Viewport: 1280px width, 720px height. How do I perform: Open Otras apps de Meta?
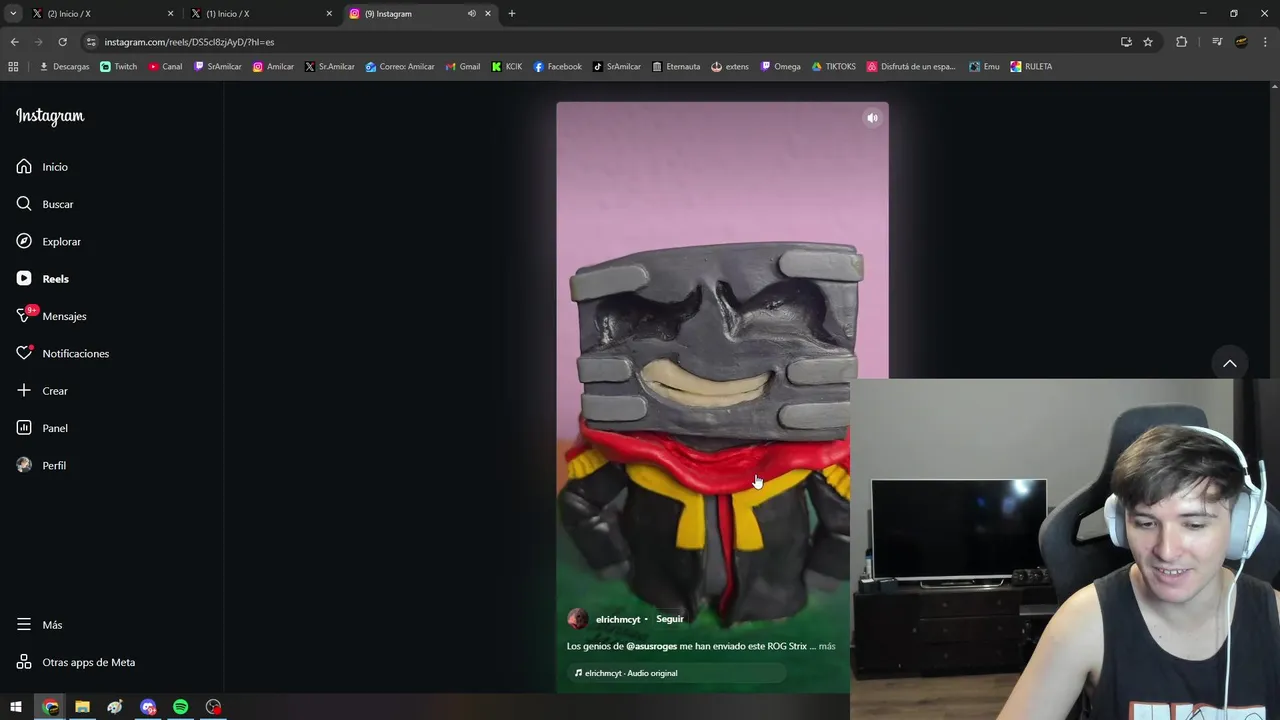[x=75, y=662]
